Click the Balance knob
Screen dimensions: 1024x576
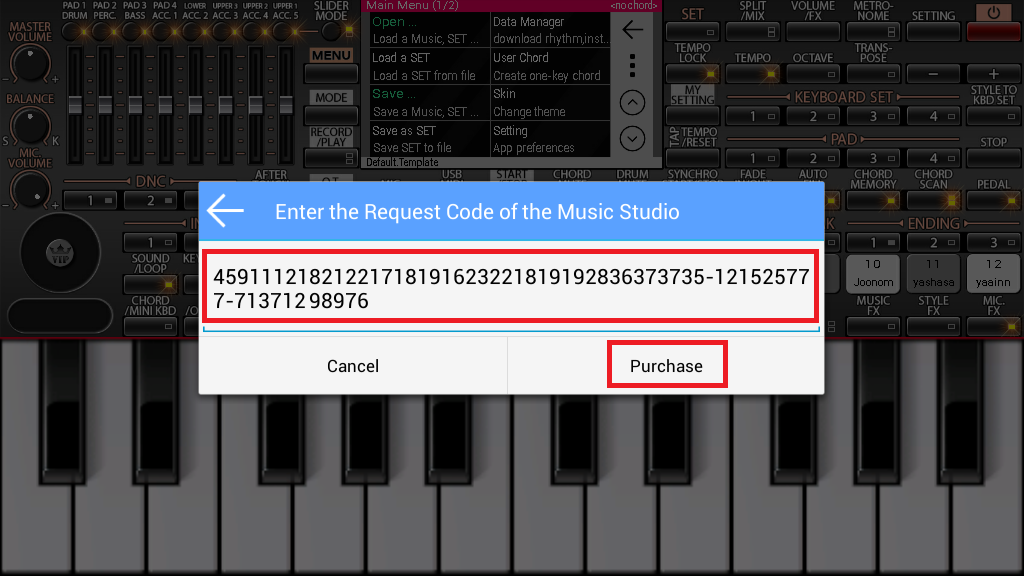(x=30, y=124)
